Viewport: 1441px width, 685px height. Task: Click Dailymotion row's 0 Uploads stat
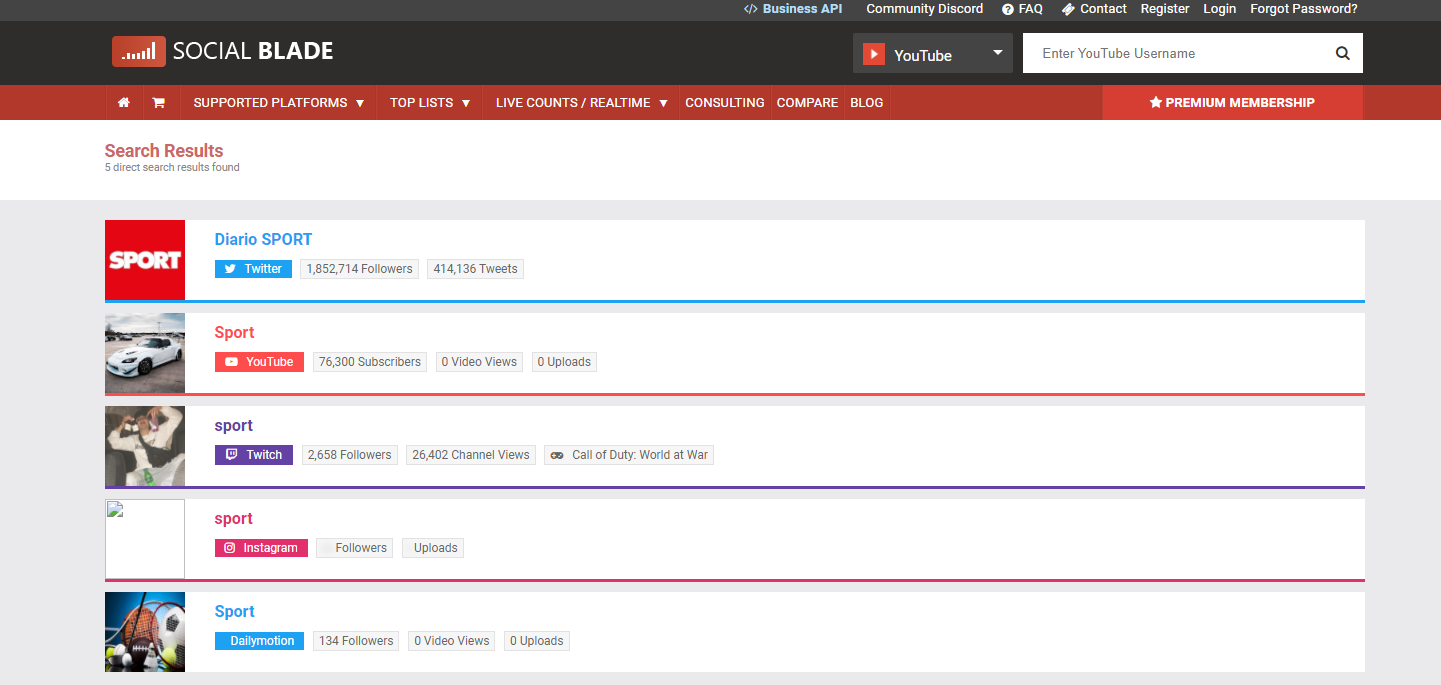coord(537,641)
